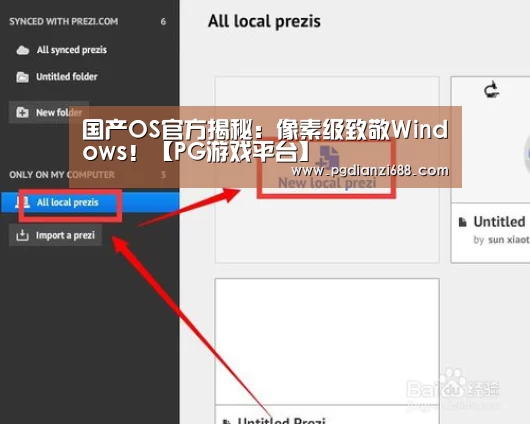Screen dimensions: 530x424
Task: Click the new prezi document icon
Action: [x=327, y=157]
